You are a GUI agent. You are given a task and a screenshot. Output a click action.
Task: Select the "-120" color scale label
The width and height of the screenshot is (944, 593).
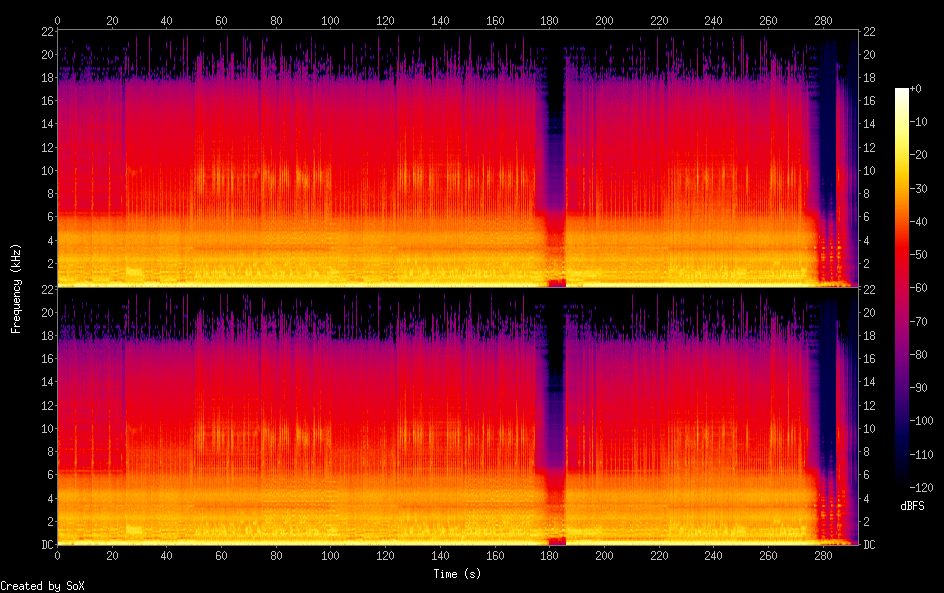tap(922, 488)
